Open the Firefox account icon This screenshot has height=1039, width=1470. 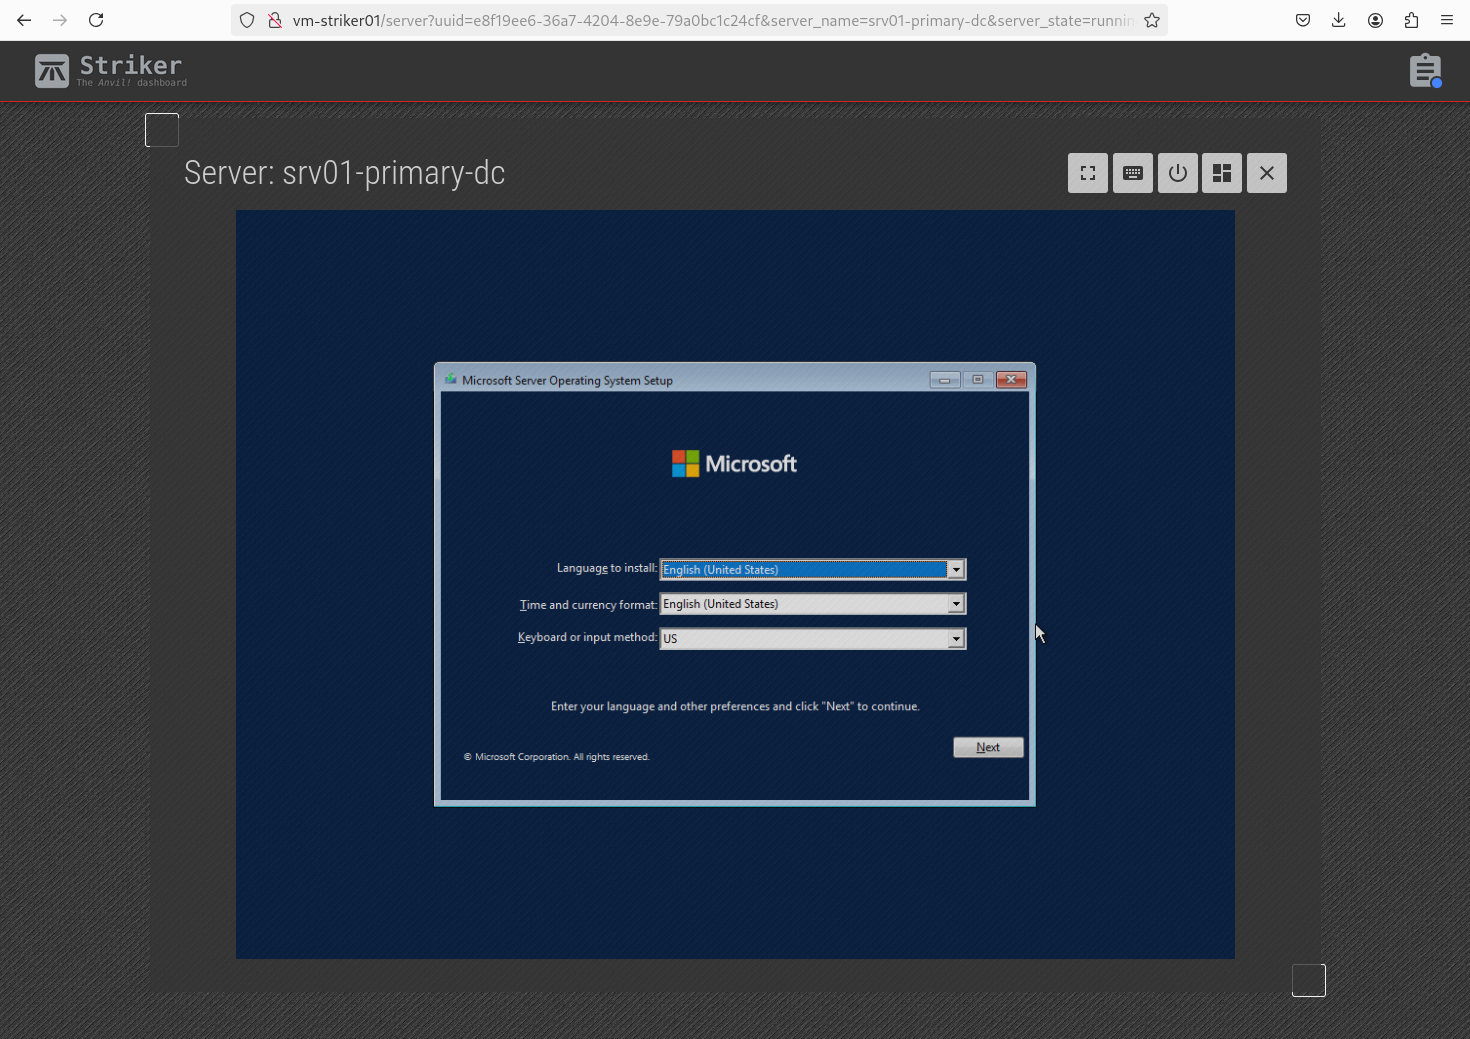[1375, 20]
